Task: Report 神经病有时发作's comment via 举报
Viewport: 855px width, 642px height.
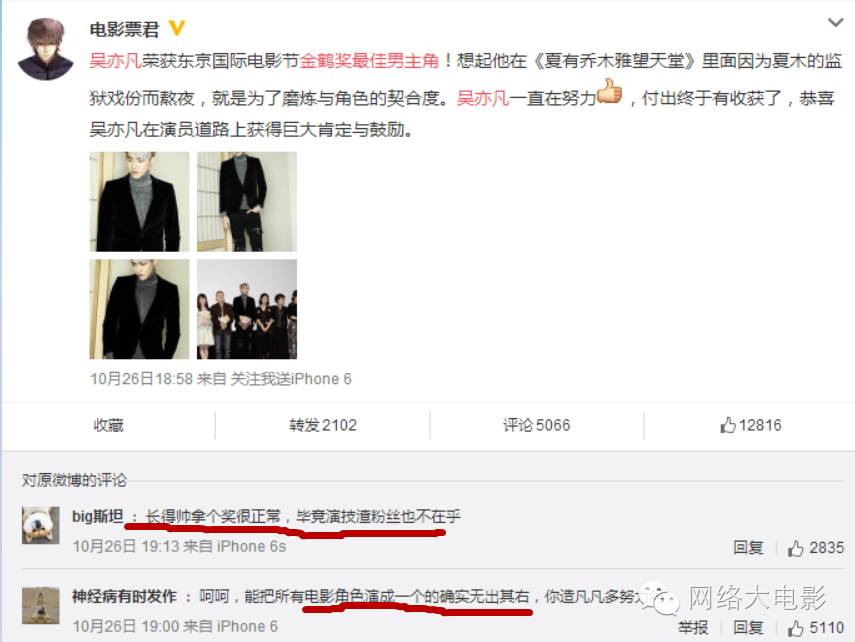Action: (x=693, y=627)
